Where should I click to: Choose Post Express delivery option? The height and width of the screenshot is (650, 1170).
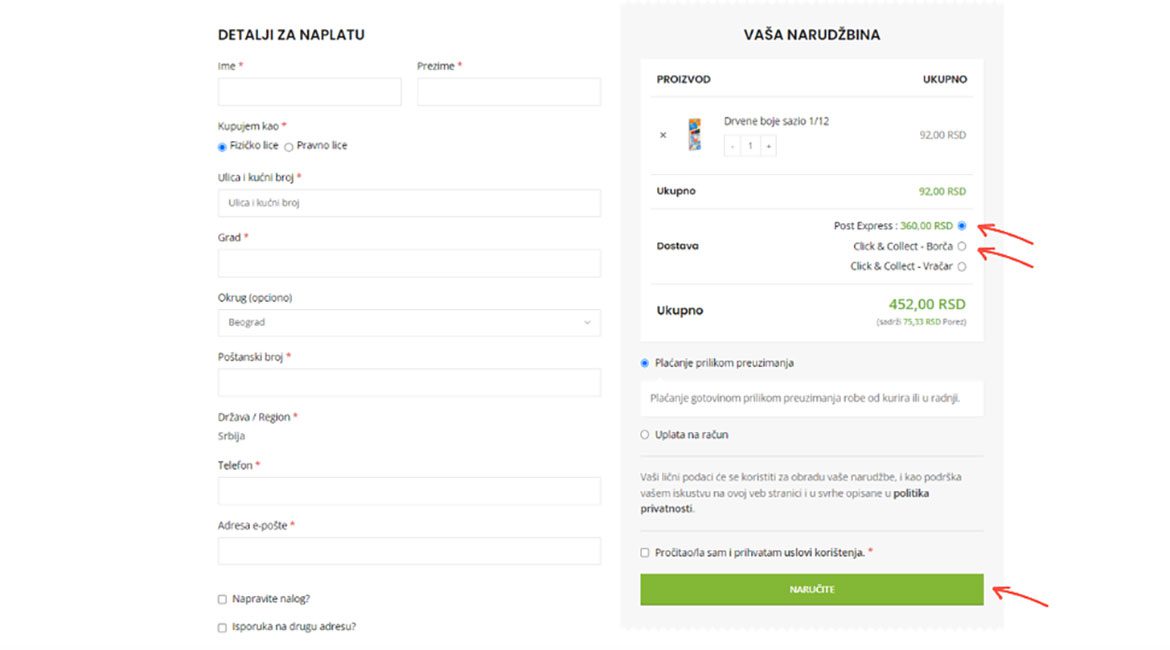962,226
